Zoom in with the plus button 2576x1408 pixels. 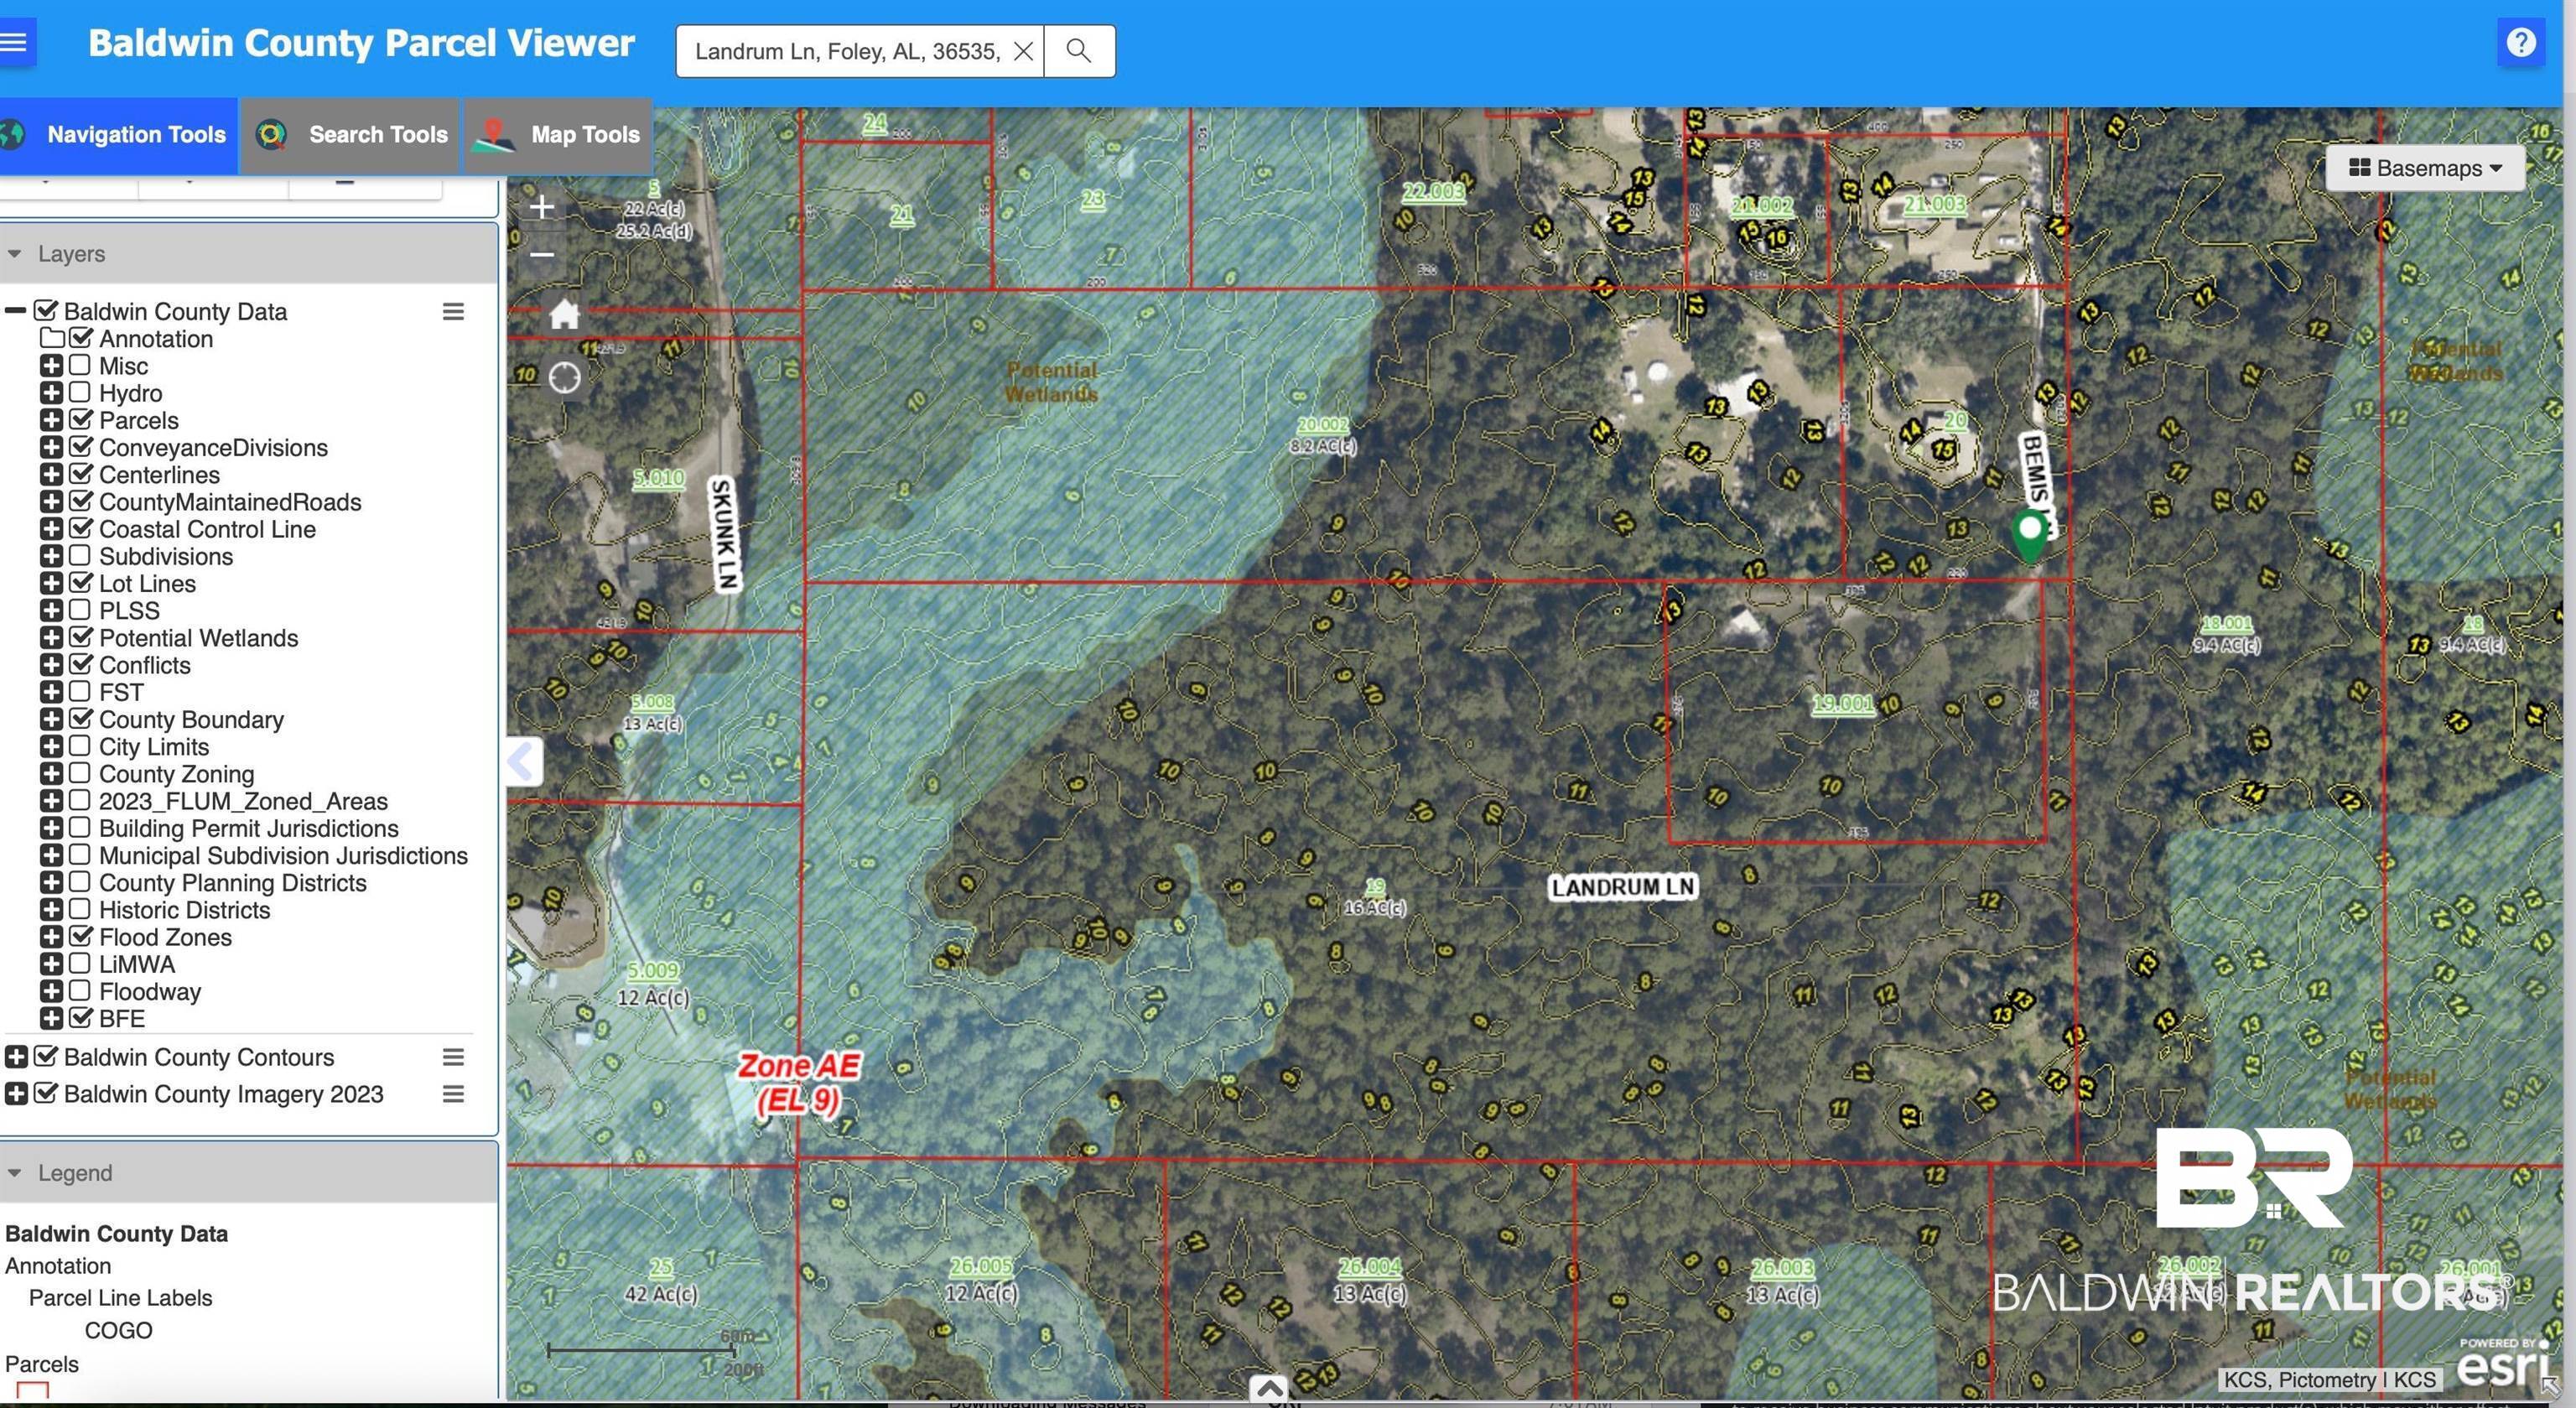click(542, 207)
